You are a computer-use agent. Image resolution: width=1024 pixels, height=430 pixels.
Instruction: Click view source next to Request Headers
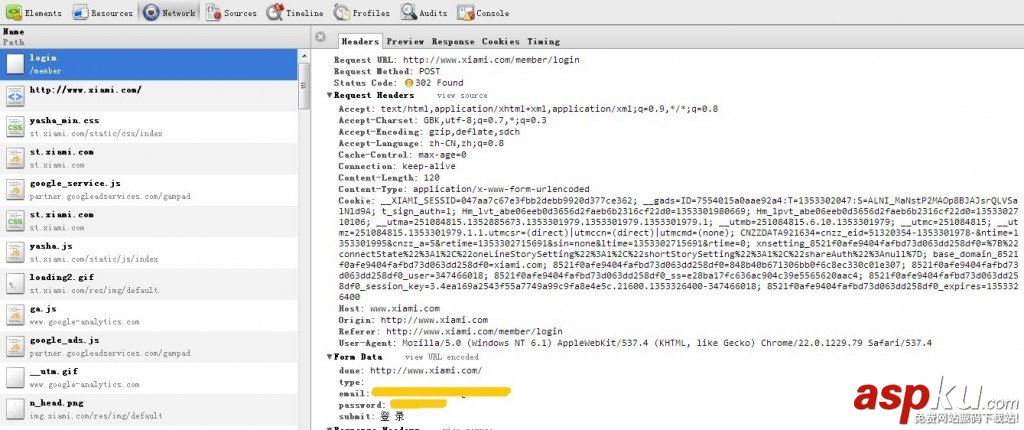tap(462, 95)
